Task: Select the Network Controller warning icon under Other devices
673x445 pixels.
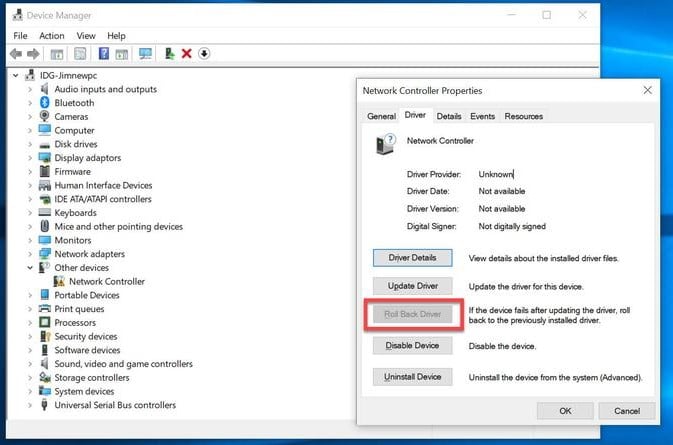Action: (x=59, y=281)
